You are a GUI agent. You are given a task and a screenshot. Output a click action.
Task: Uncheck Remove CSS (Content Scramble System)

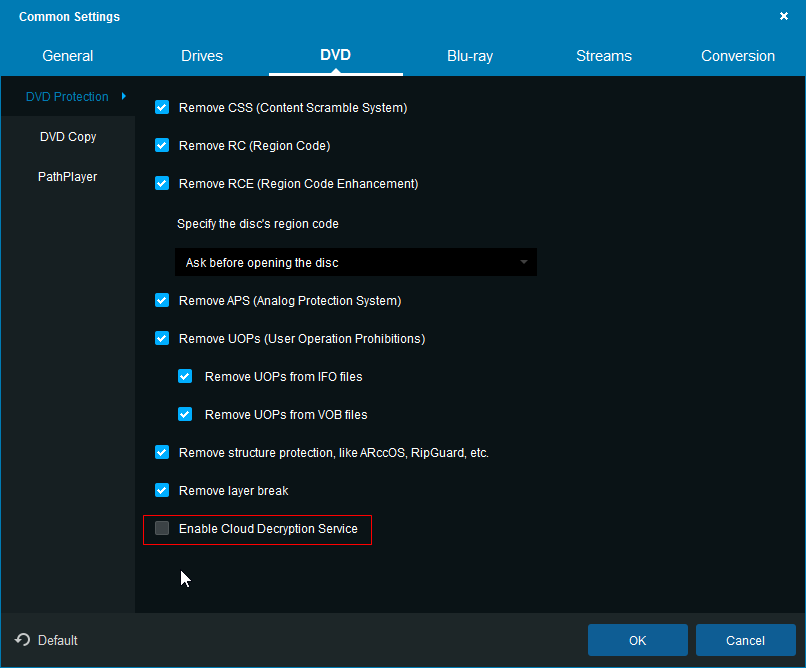tap(162, 107)
